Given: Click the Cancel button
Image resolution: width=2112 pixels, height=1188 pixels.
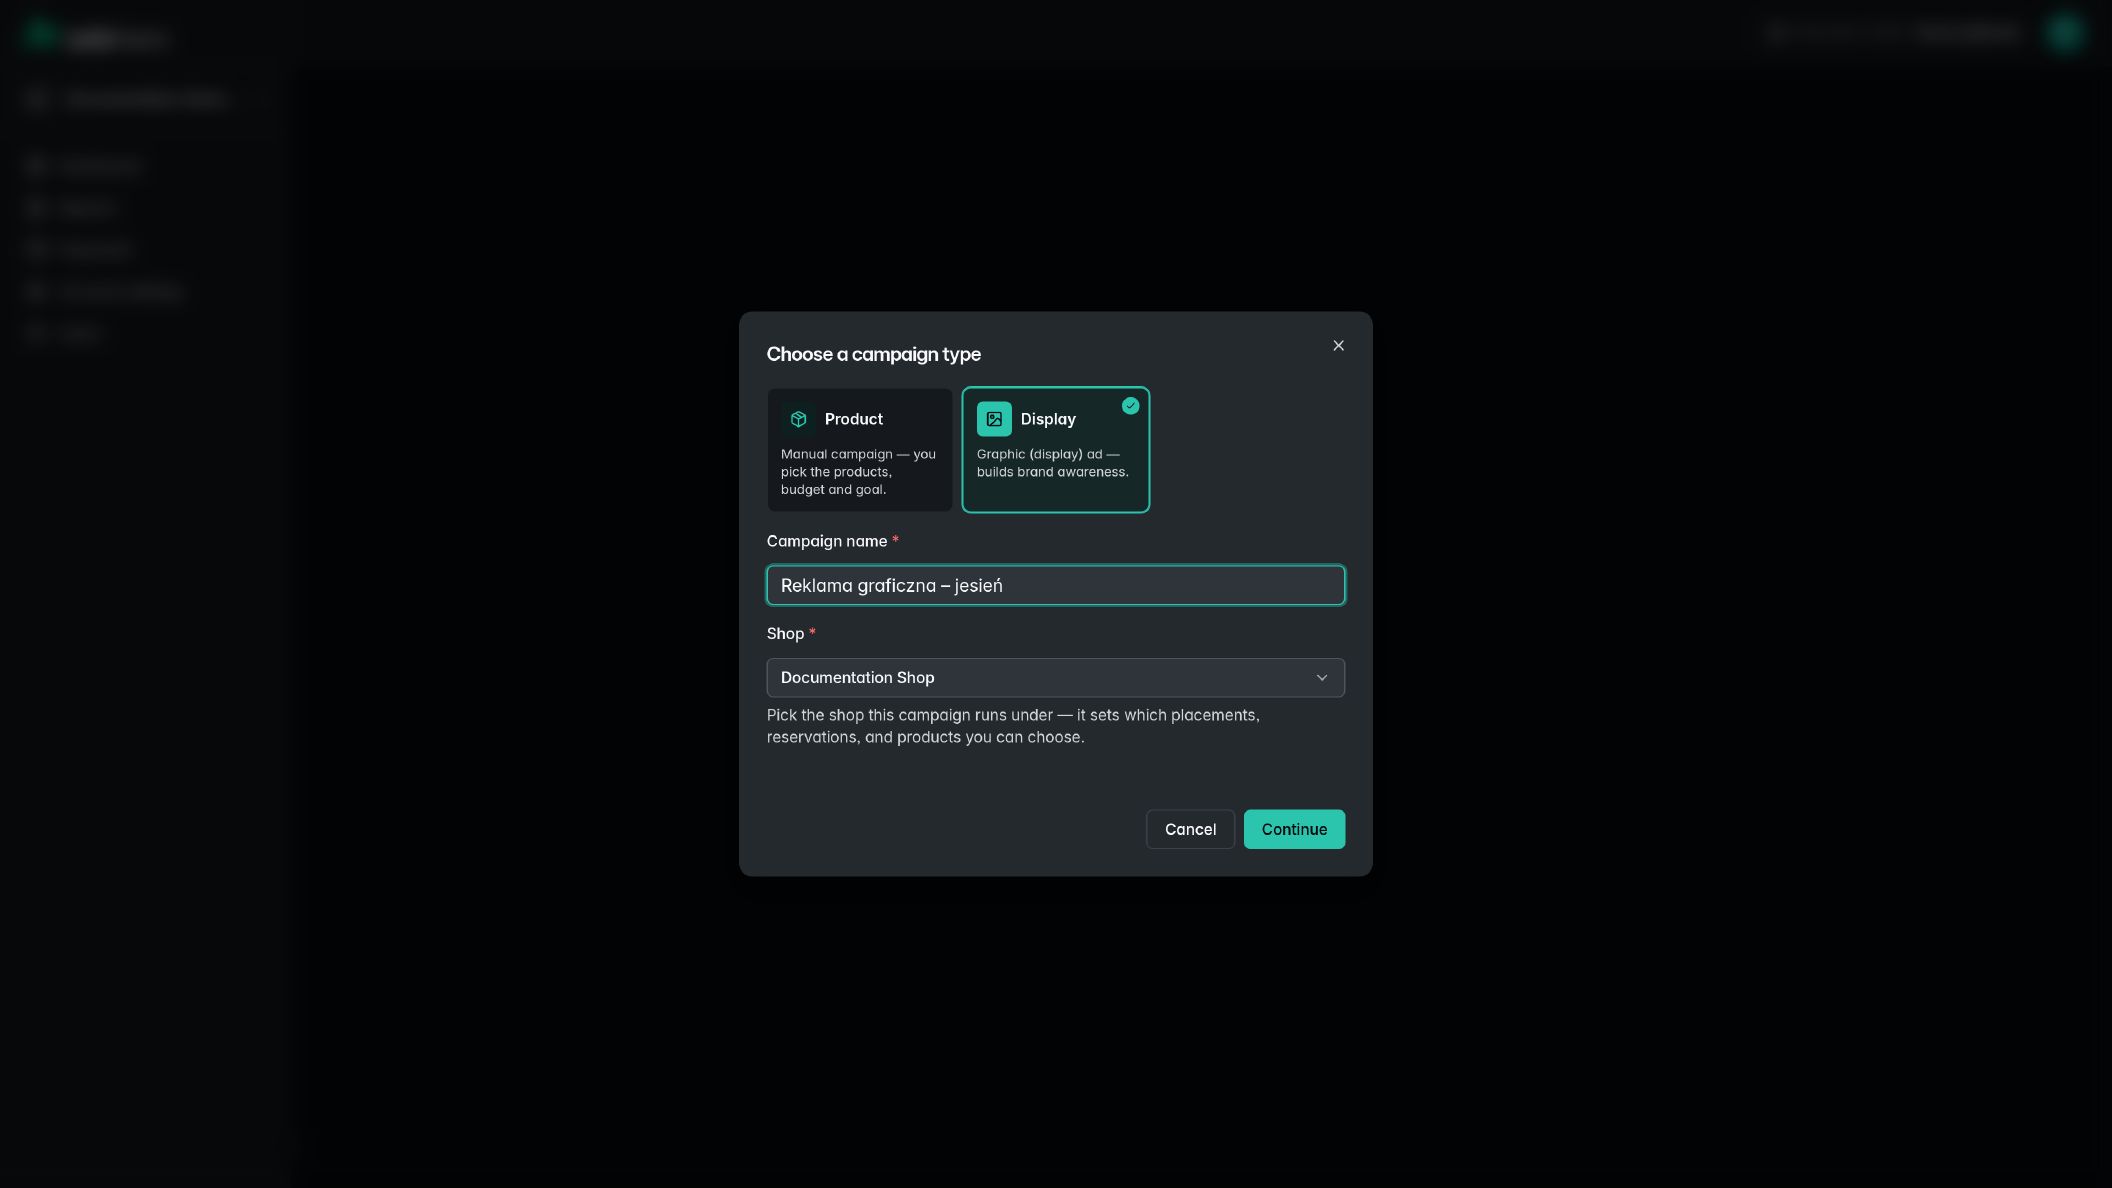Looking at the screenshot, I should (x=1190, y=829).
